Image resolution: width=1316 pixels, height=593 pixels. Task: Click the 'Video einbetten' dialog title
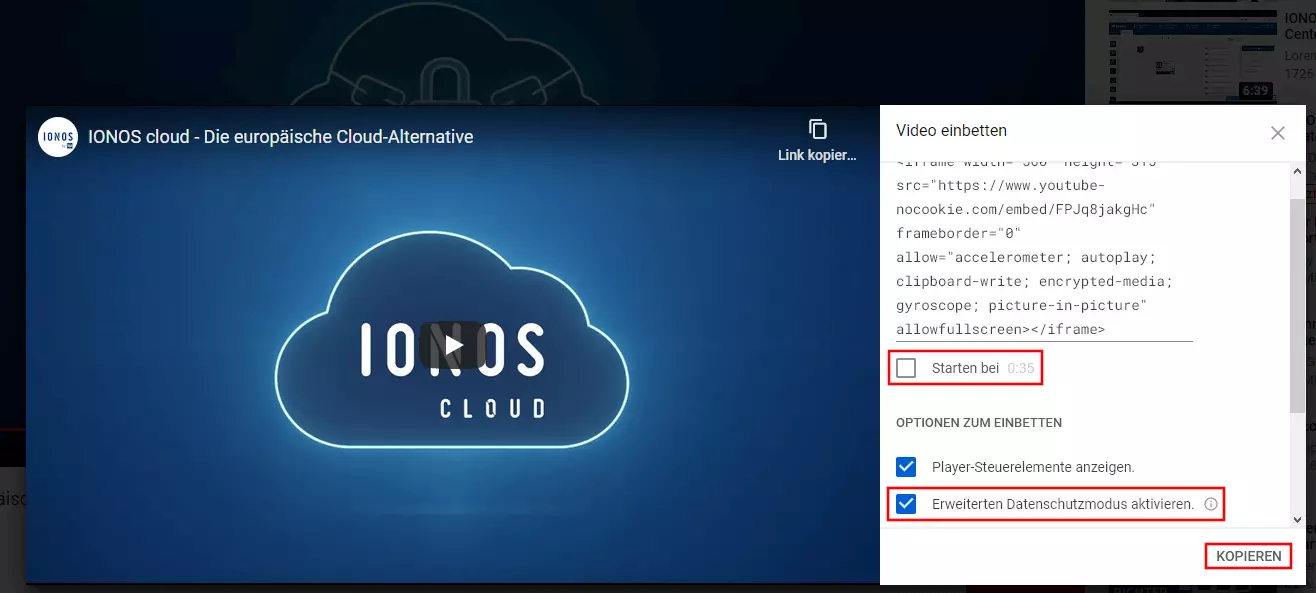(951, 131)
